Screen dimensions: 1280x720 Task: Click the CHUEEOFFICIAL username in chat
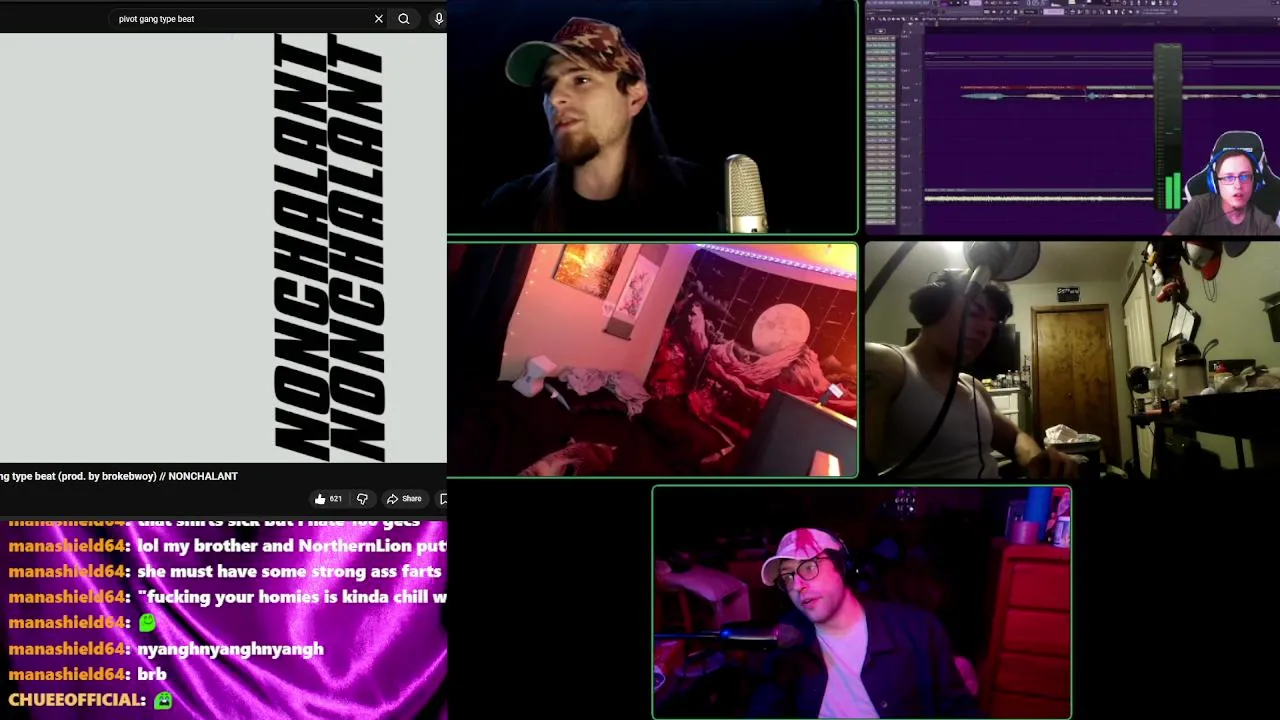pos(77,700)
